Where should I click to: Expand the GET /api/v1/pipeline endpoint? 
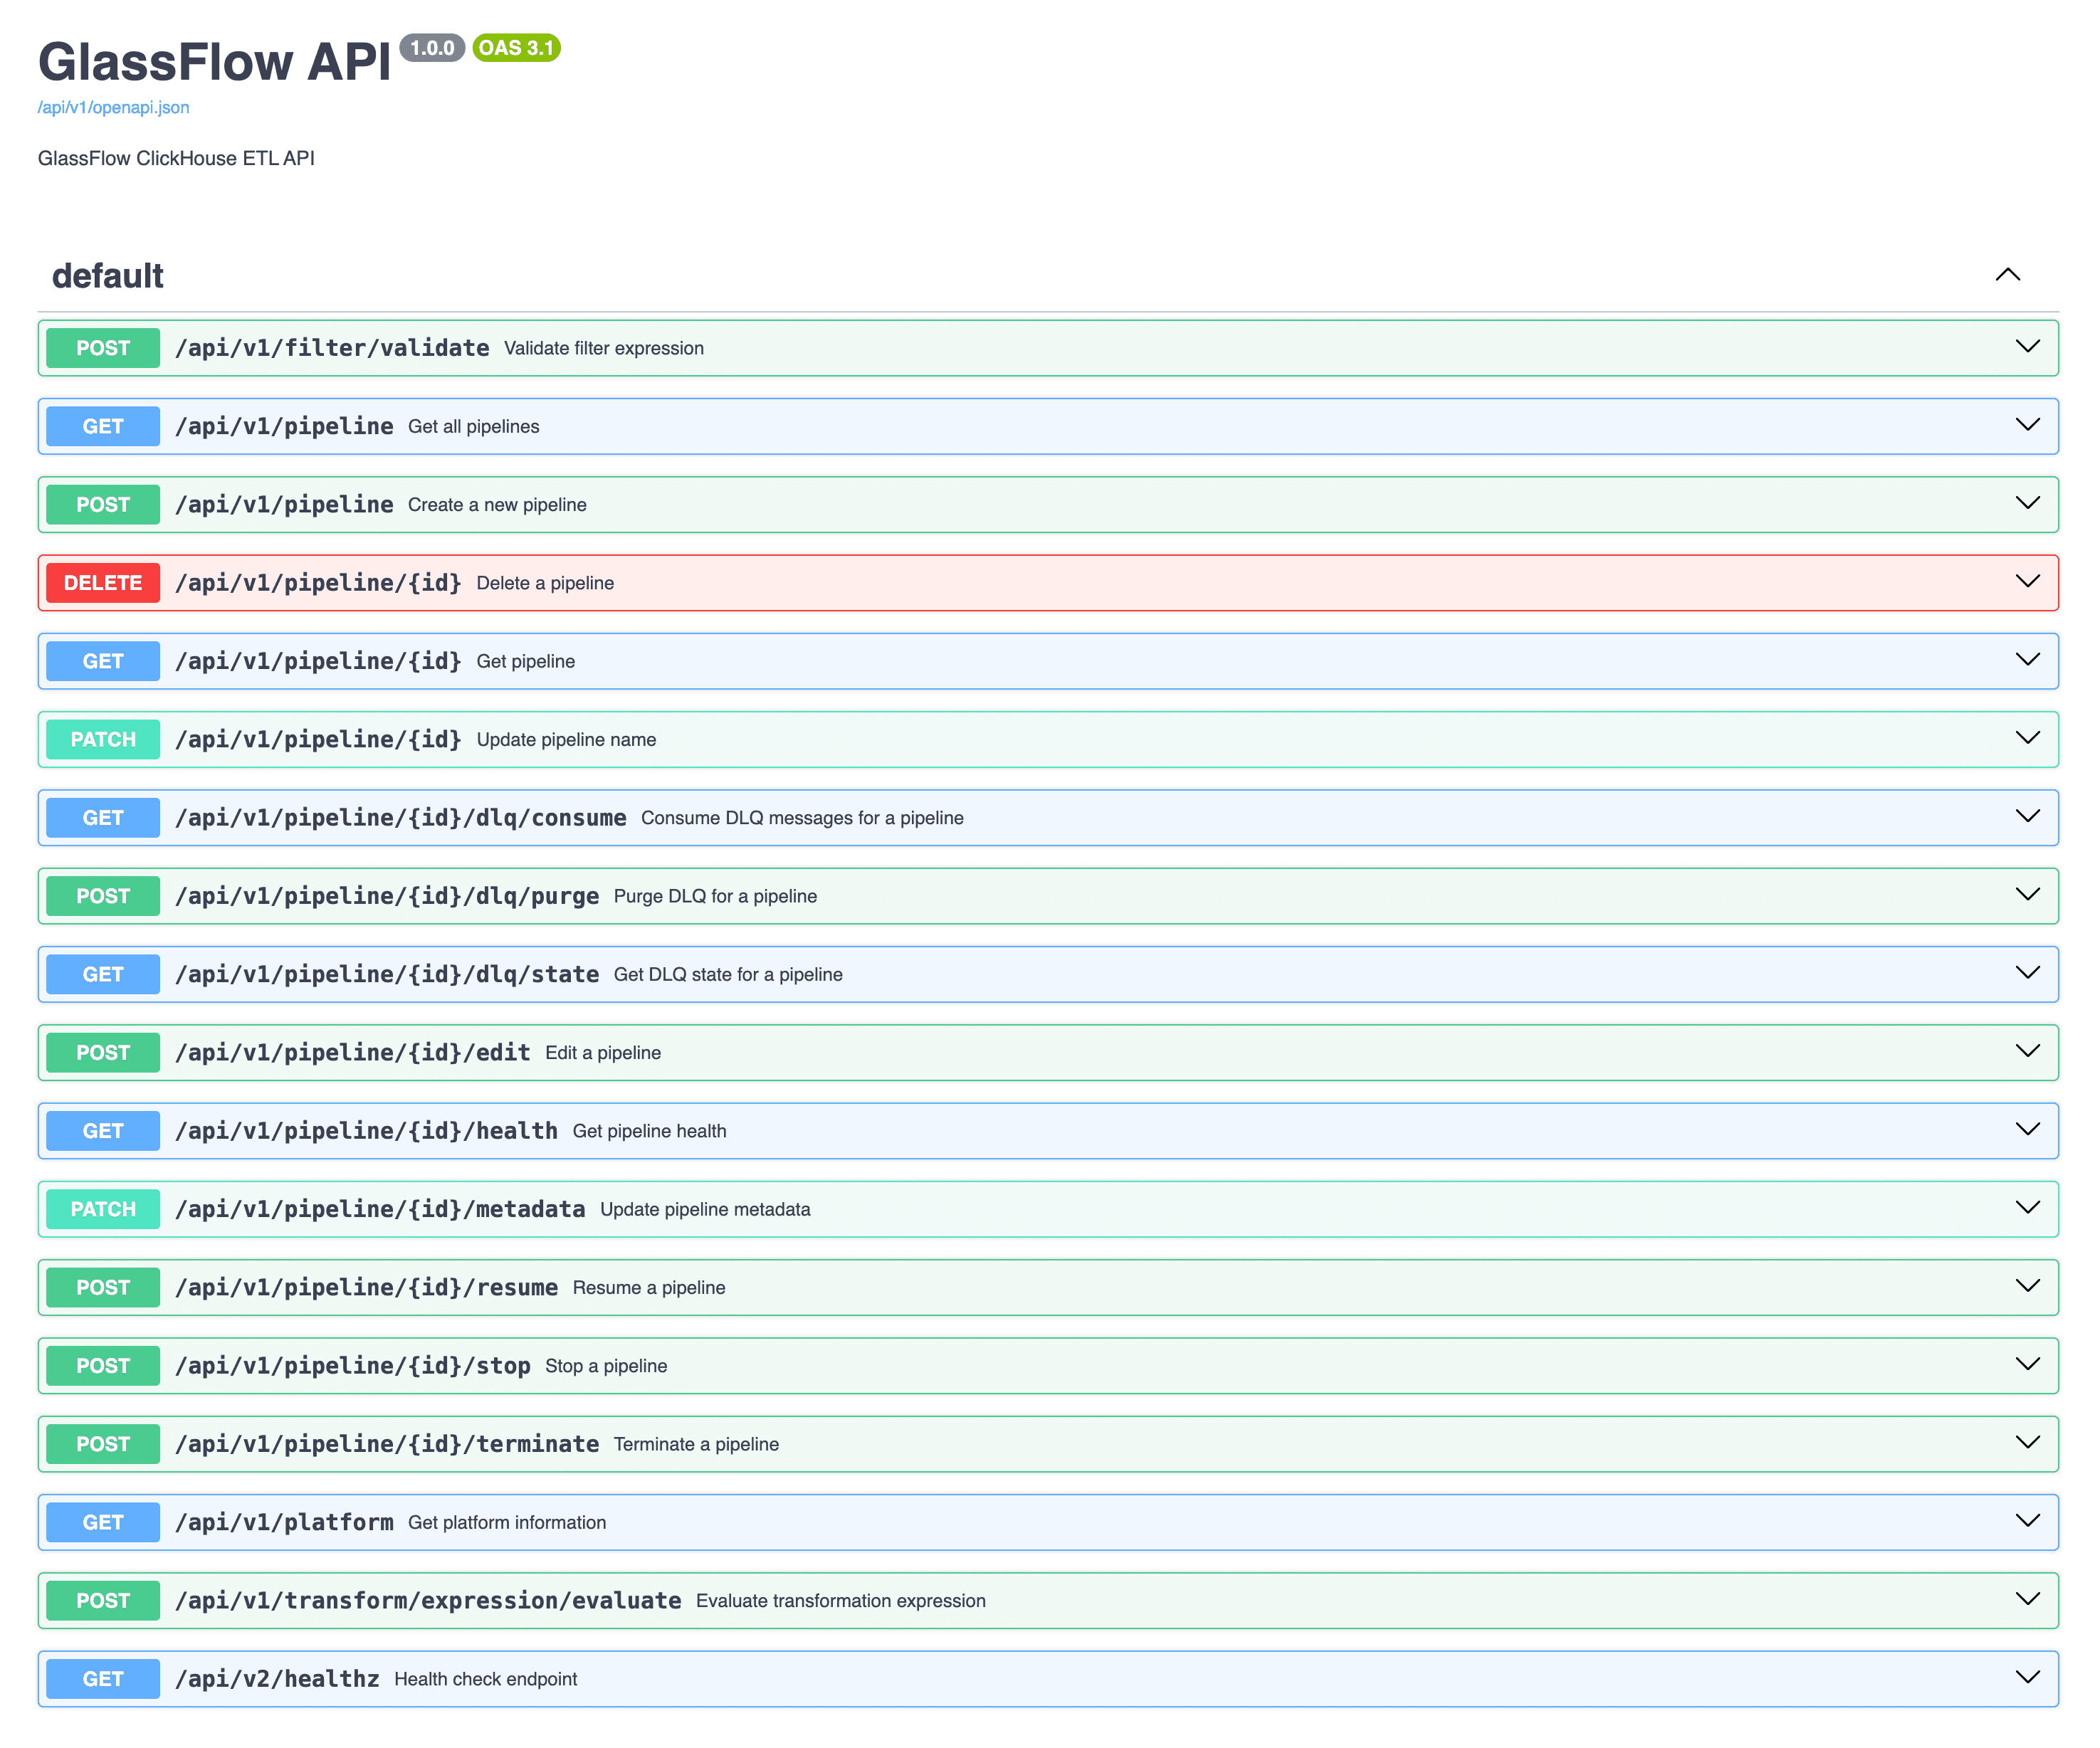click(x=2028, y=425)
